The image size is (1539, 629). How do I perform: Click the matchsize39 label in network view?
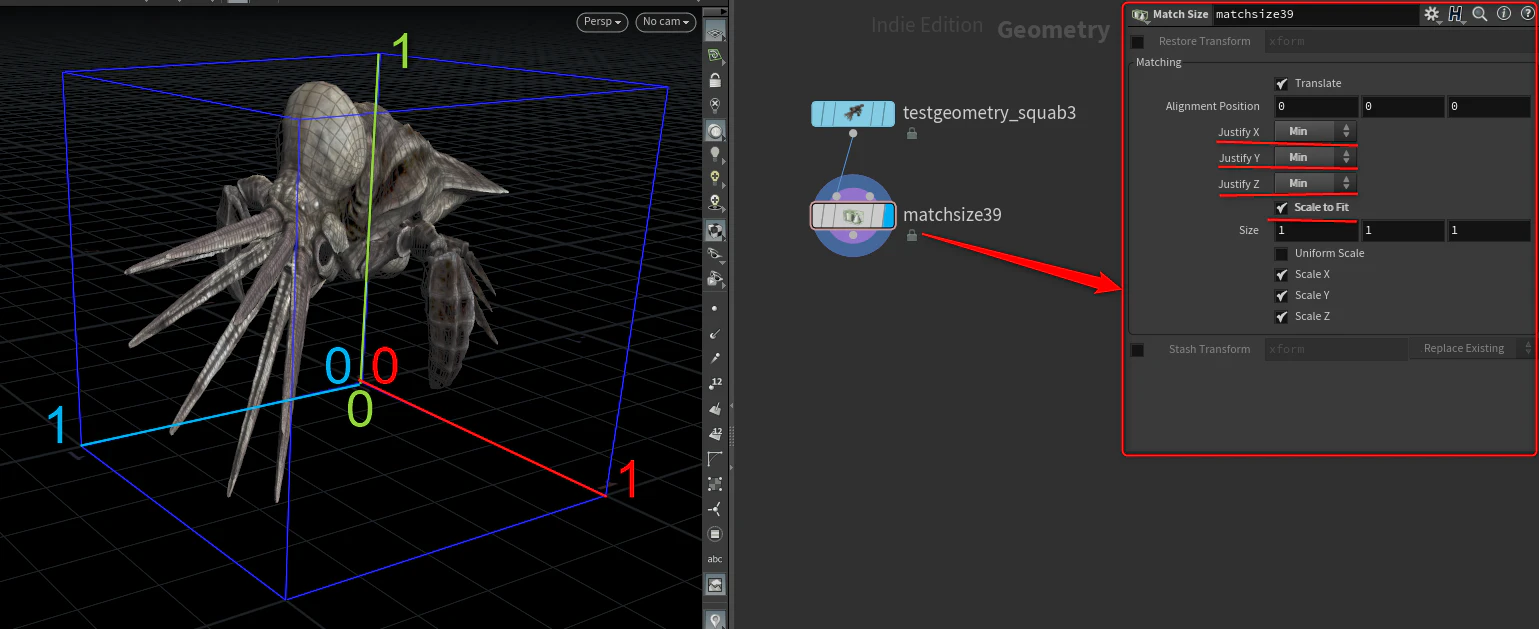[x=952, y=214]
